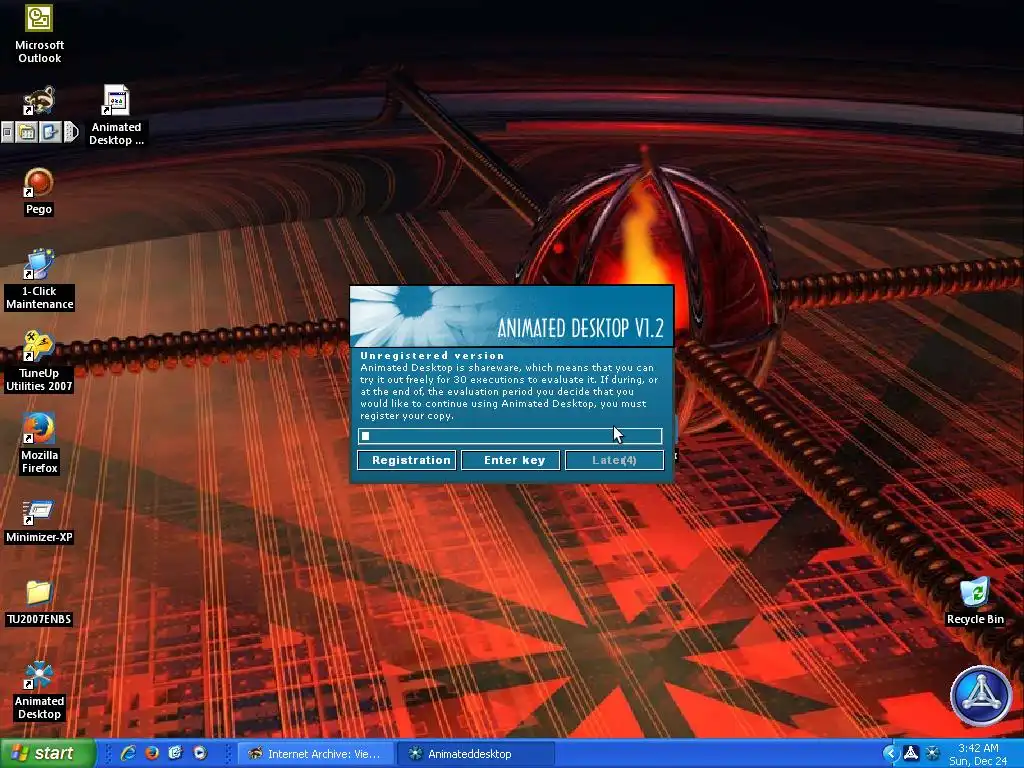Screen dimensions: 1024x768
Task: Click the folder calendar icon on the mini toolbar
Action: 27,133
